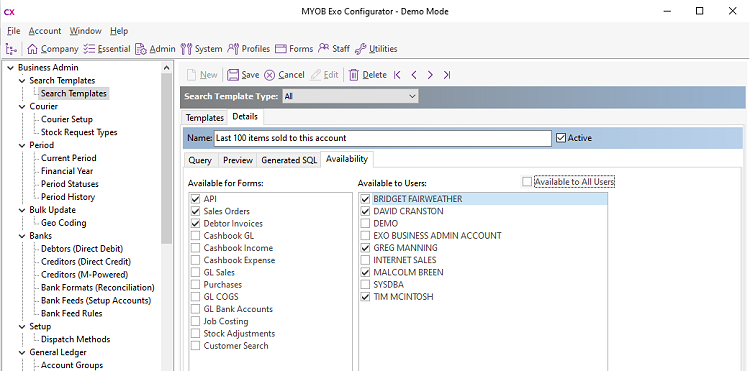Screen dimensions: 750x371
Task: Open the Utilities wrench icon
Action: tap(361, 49)
